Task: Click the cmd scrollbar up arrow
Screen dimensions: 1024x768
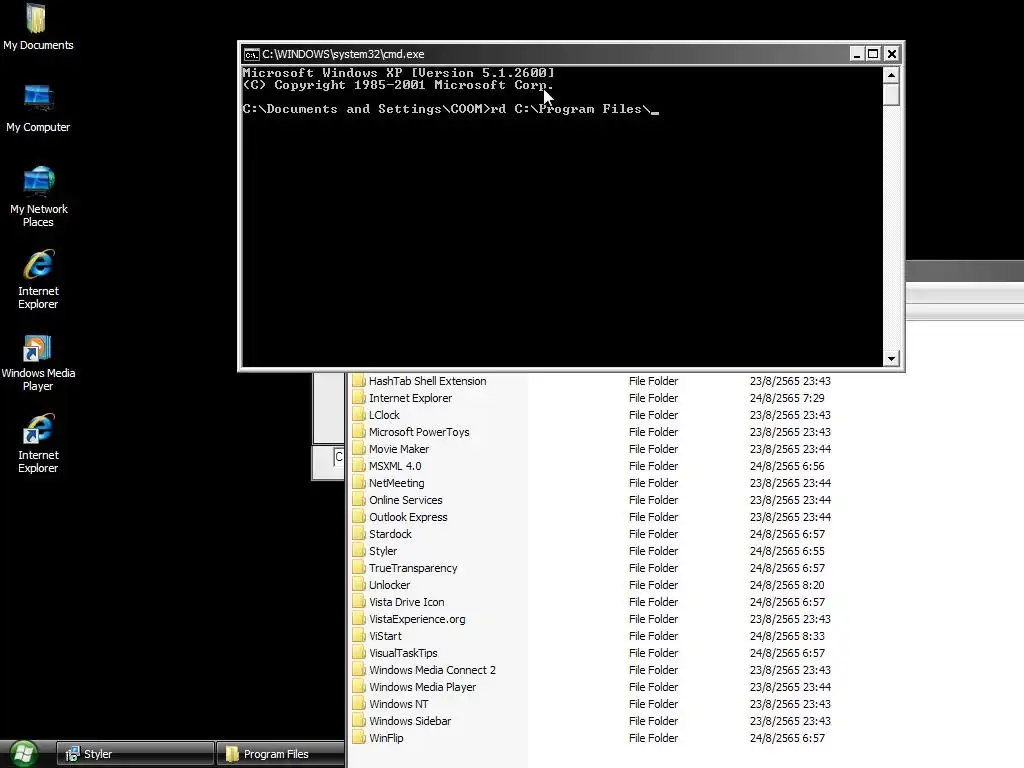Action: pos(891,75)
